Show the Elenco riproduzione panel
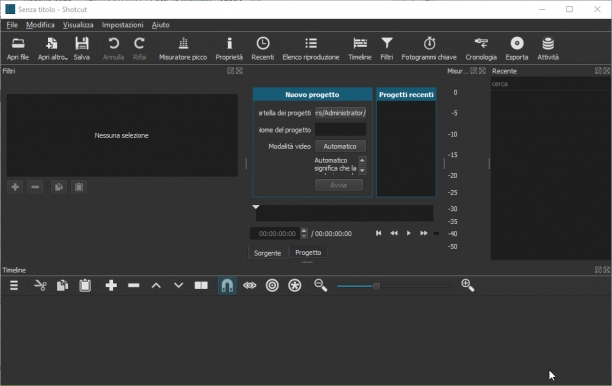Image resolution: width=612 pixels, height=386 pixels. 311,48
